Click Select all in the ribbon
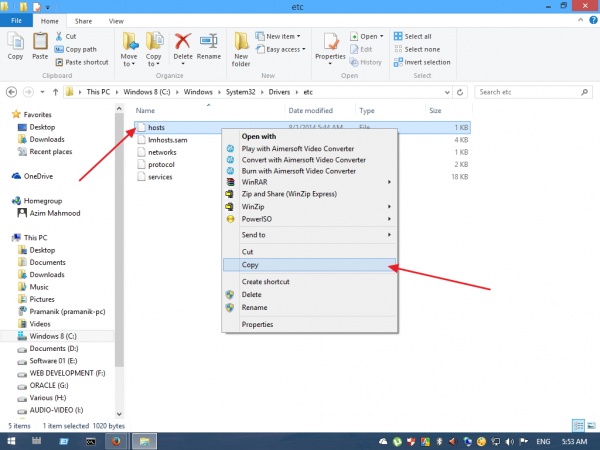600x450 pixels. pyautogui.click(x=412, y=36)
